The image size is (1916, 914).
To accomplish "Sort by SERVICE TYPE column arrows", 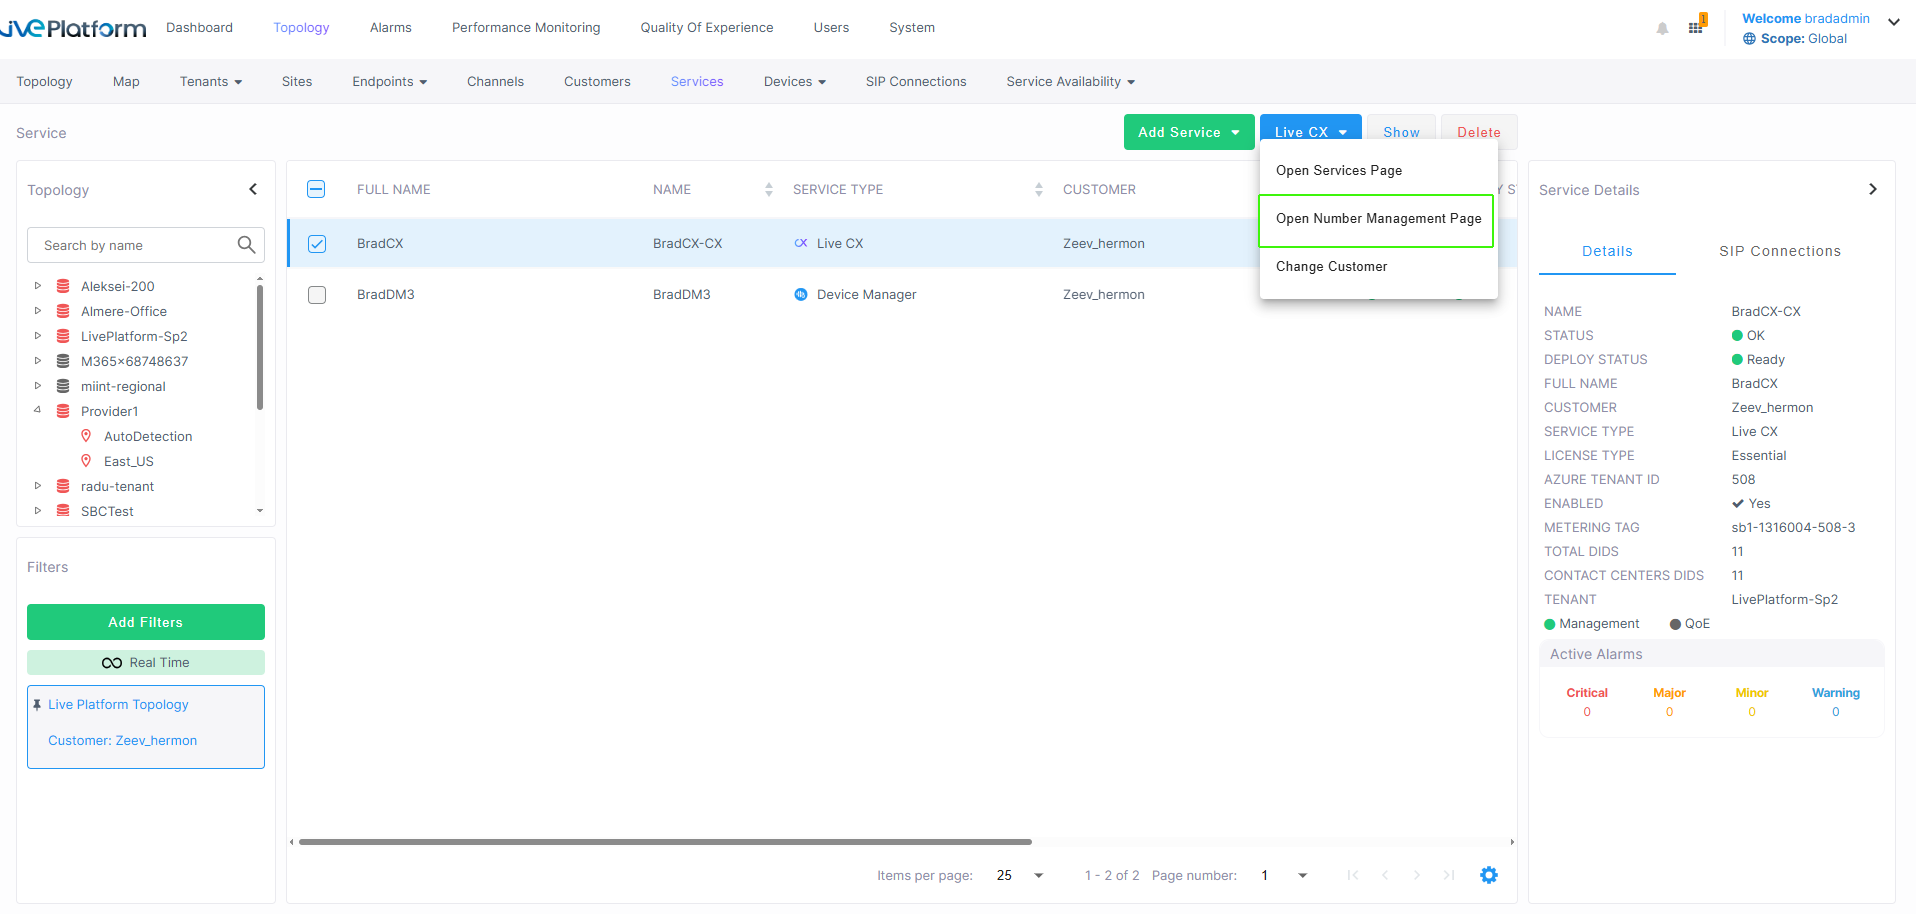I will tap(1039, 189).
